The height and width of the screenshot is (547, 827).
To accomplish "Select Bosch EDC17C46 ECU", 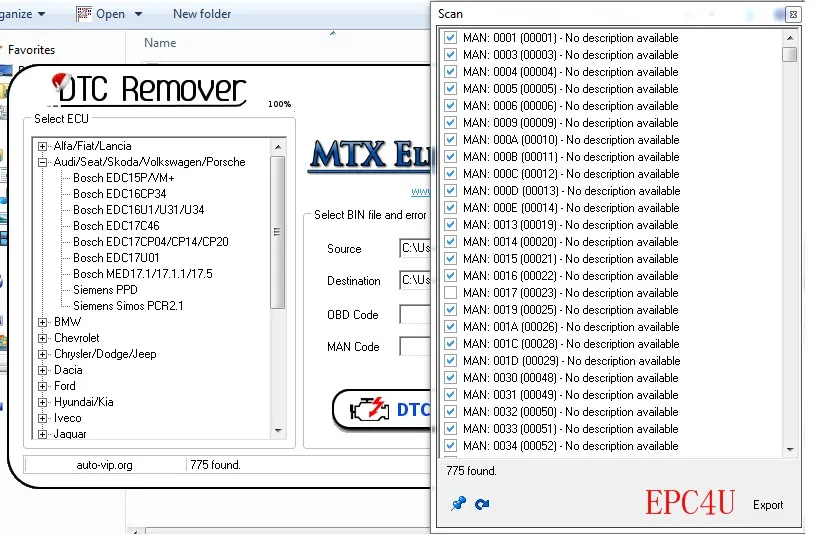I will pos(116,226).
